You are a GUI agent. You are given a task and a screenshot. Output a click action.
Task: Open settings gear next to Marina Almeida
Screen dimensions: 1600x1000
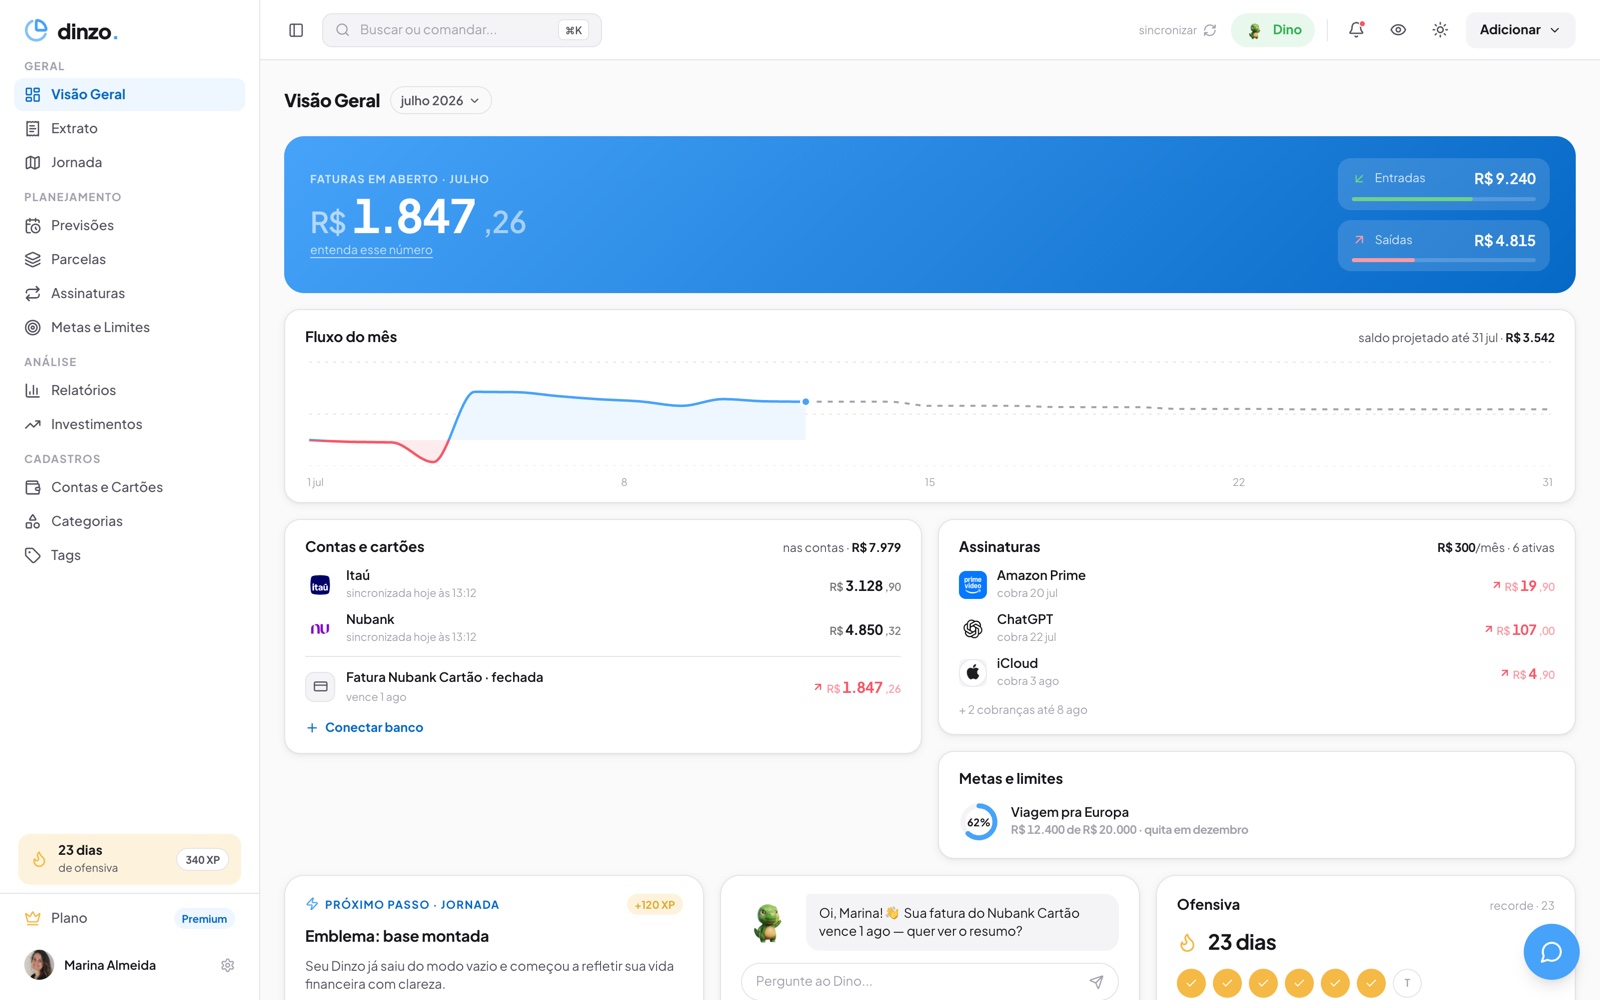pyautogui.click(x=228, y=965)
